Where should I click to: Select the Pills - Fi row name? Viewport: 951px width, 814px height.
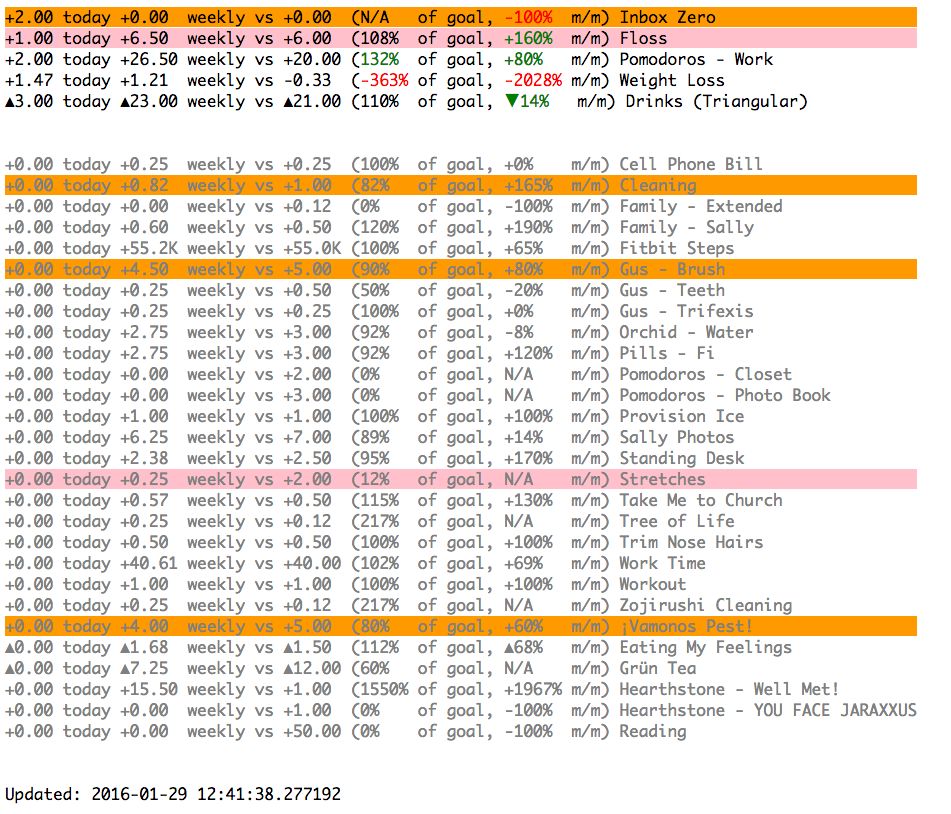(x=667, y=354)
